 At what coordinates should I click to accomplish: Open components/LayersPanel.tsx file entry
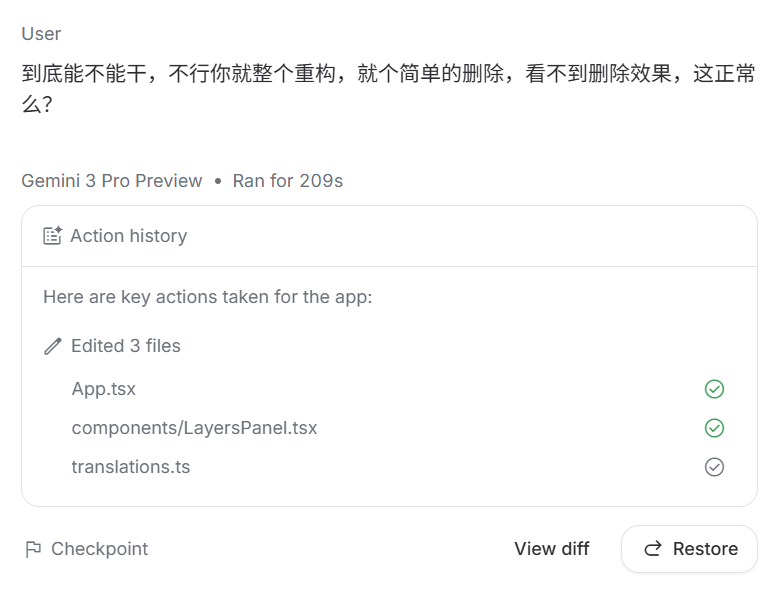click(194, 428)
